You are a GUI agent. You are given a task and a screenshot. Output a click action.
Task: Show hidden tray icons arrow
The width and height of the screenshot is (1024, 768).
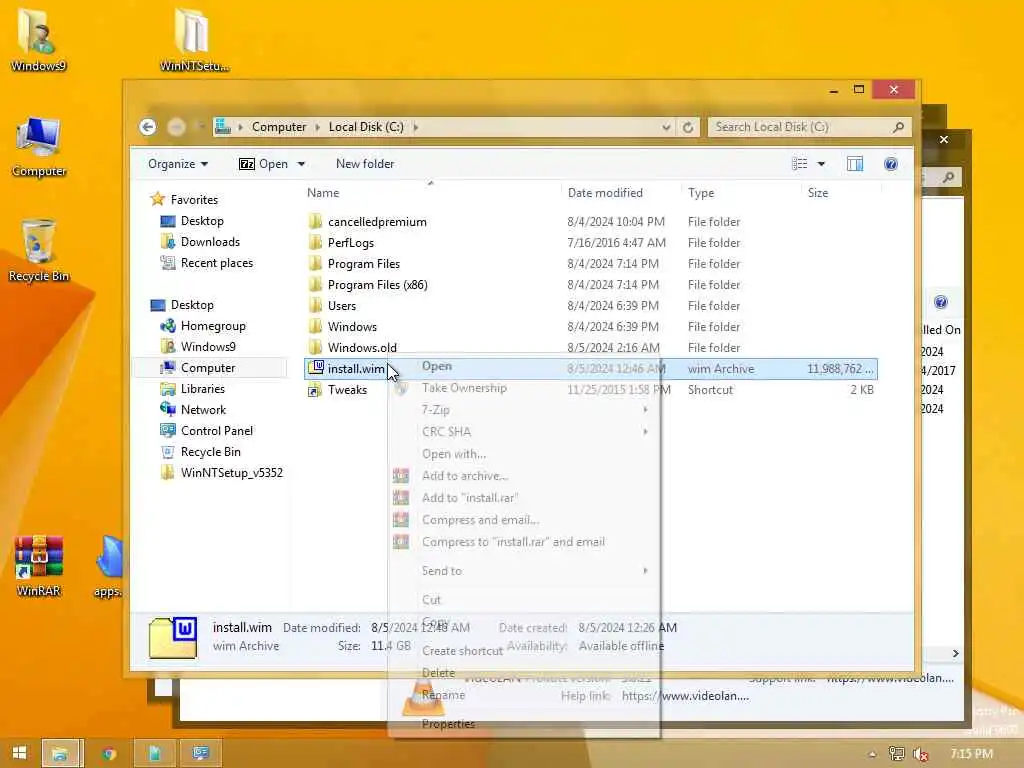[872, 754]
